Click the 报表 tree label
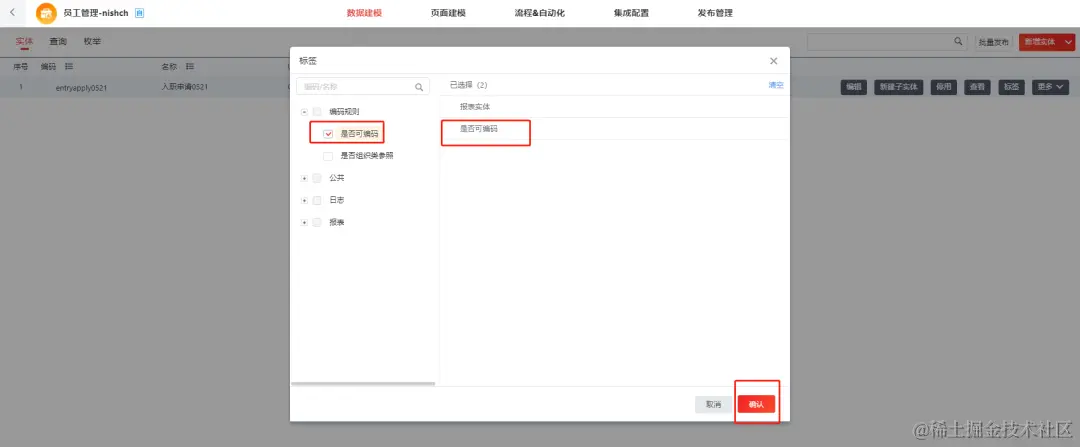 coord(337,222)
